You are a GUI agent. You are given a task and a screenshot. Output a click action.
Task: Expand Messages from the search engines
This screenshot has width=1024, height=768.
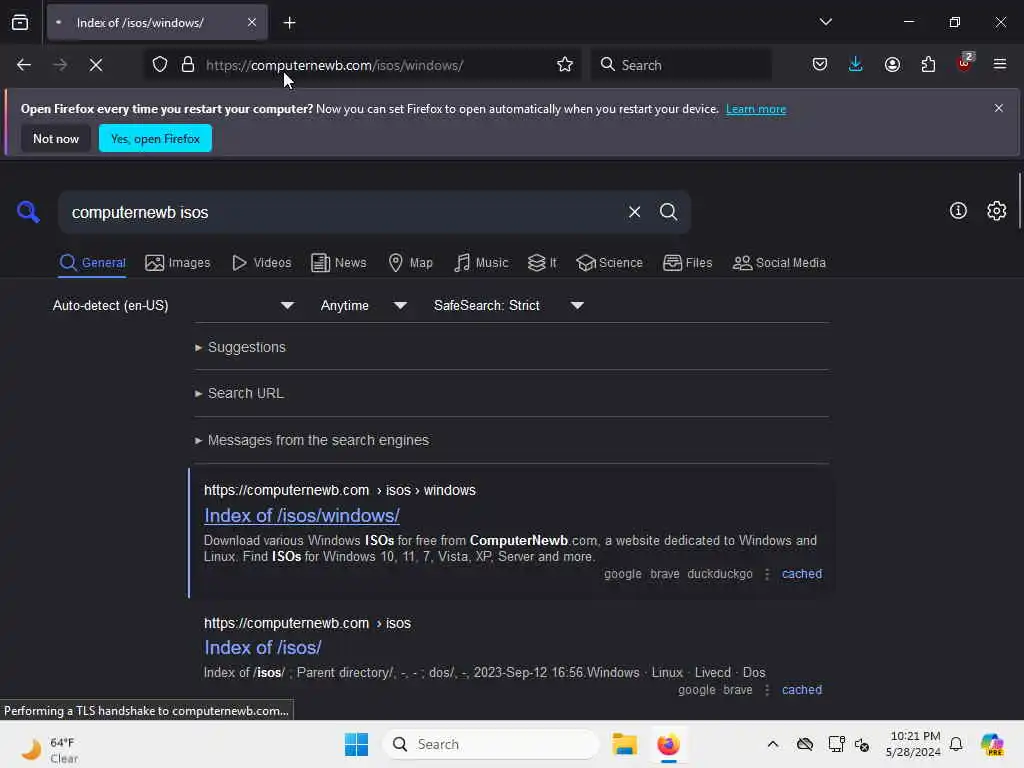point(312,440)
